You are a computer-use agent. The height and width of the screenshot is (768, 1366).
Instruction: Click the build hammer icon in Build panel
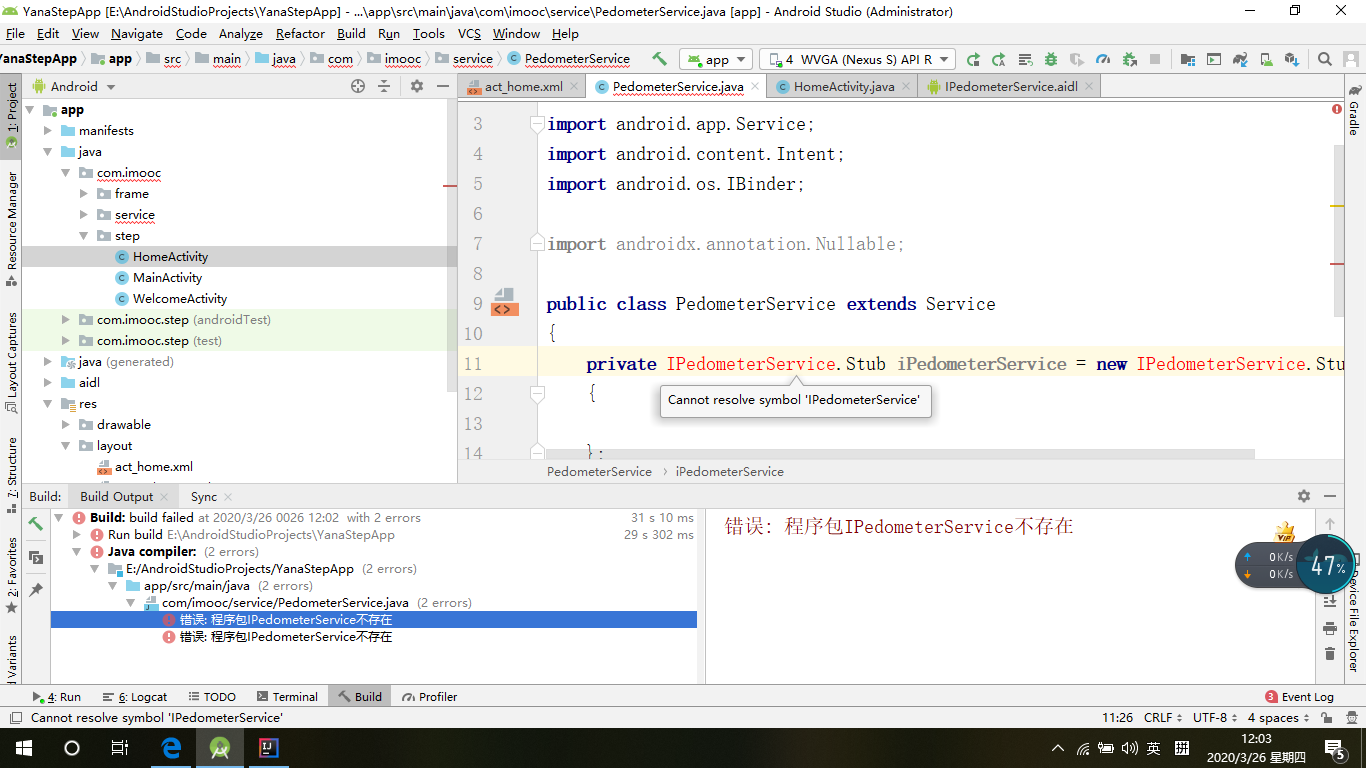coord(36,524)
